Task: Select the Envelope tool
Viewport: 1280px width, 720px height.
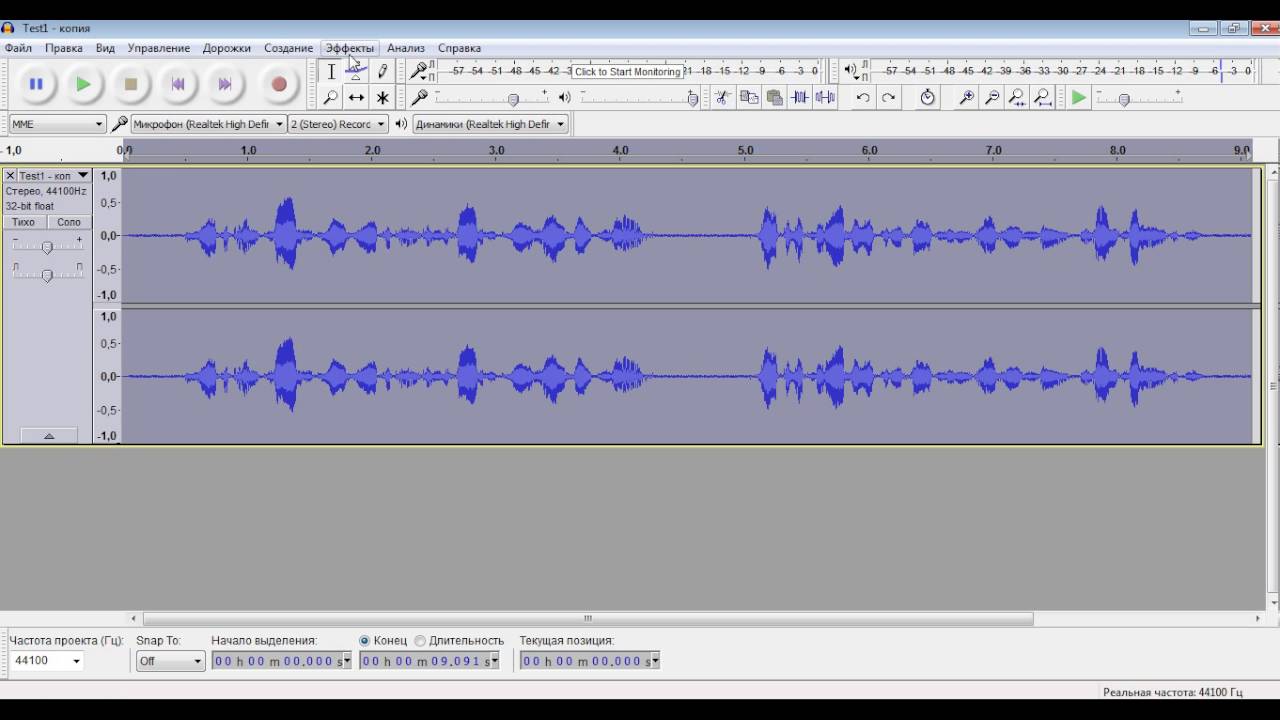Action: pos(356,72)
